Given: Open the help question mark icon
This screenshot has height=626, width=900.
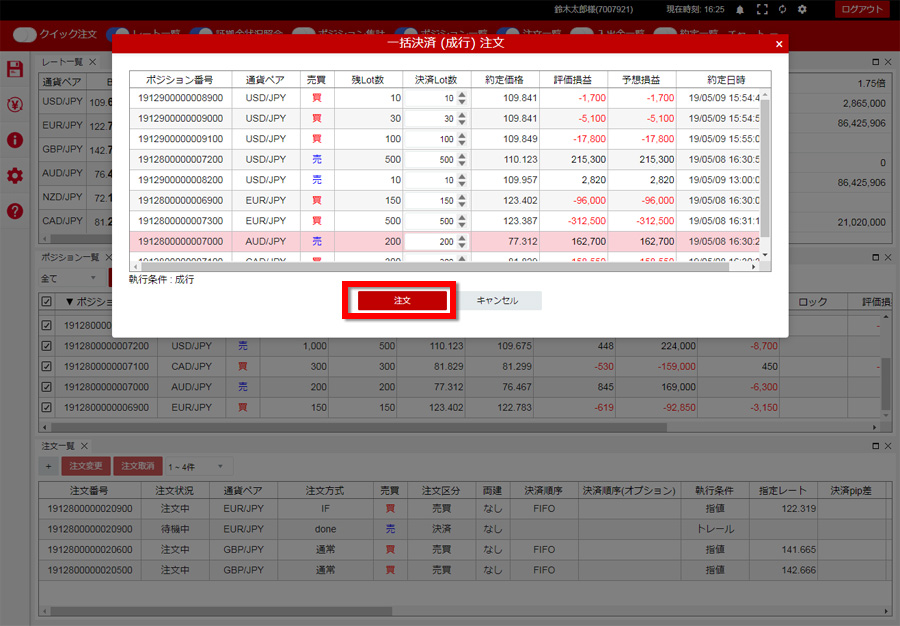Looking at the screenshot, I should (15, 211).
